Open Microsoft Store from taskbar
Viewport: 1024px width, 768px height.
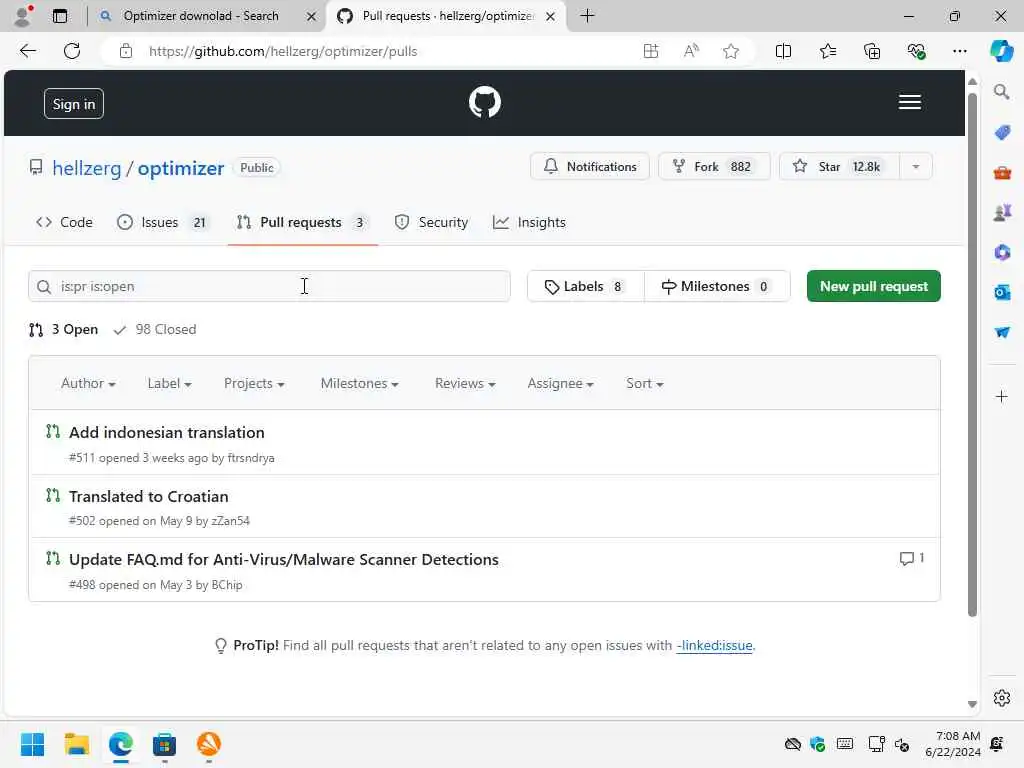(x=165, y=744)
